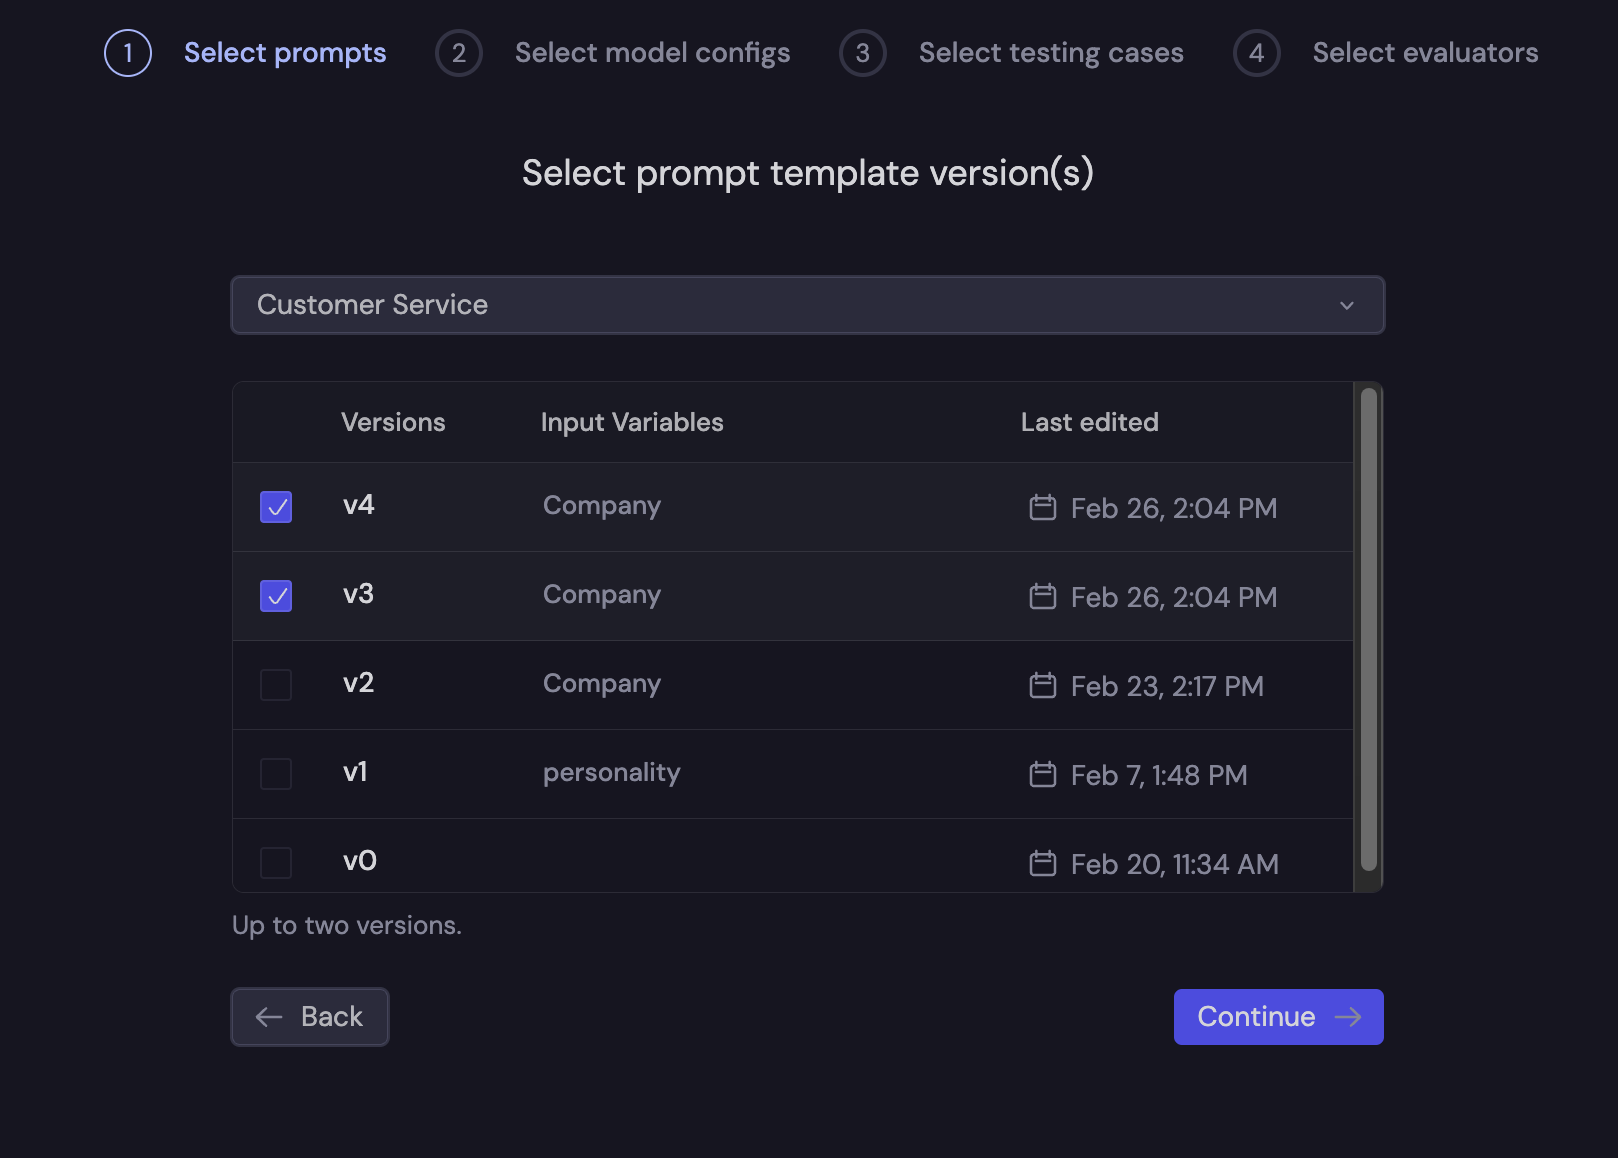The height and width of the screenshot is (1158, 1618).
Task: Click the Last edited column header
Action: point(1090,422)
